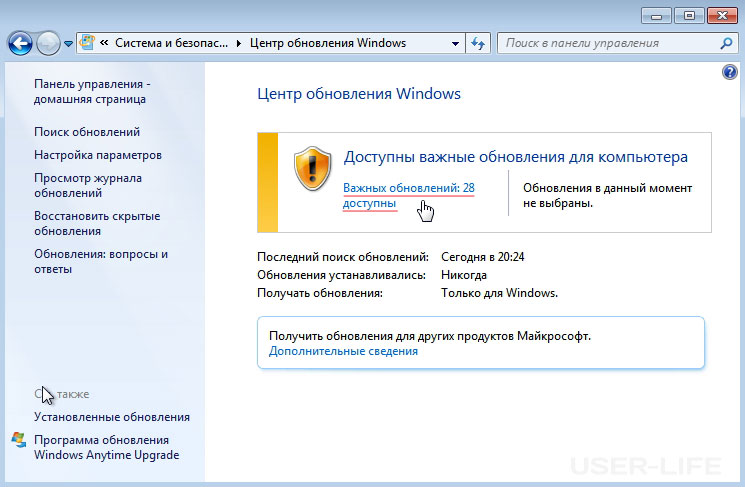Select Центр обновления Windows breadcrumb
The height and width of the screenshot is (487, 745).
pos(328,43)
